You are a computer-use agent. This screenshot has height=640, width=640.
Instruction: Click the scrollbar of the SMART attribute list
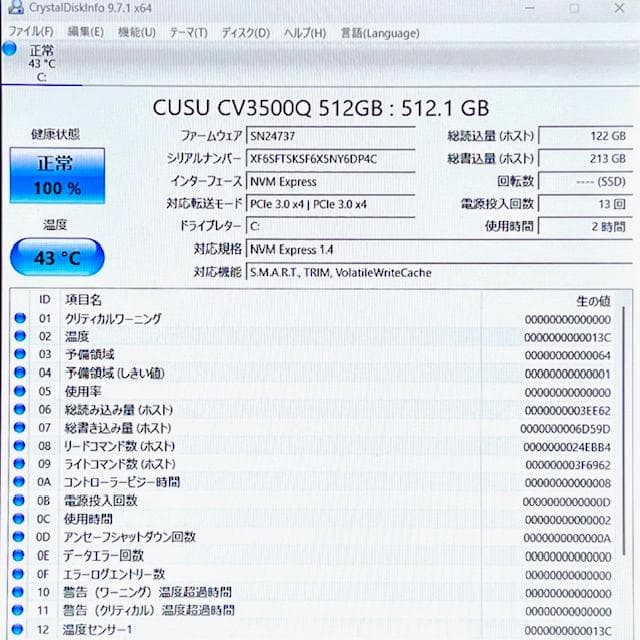624,431
